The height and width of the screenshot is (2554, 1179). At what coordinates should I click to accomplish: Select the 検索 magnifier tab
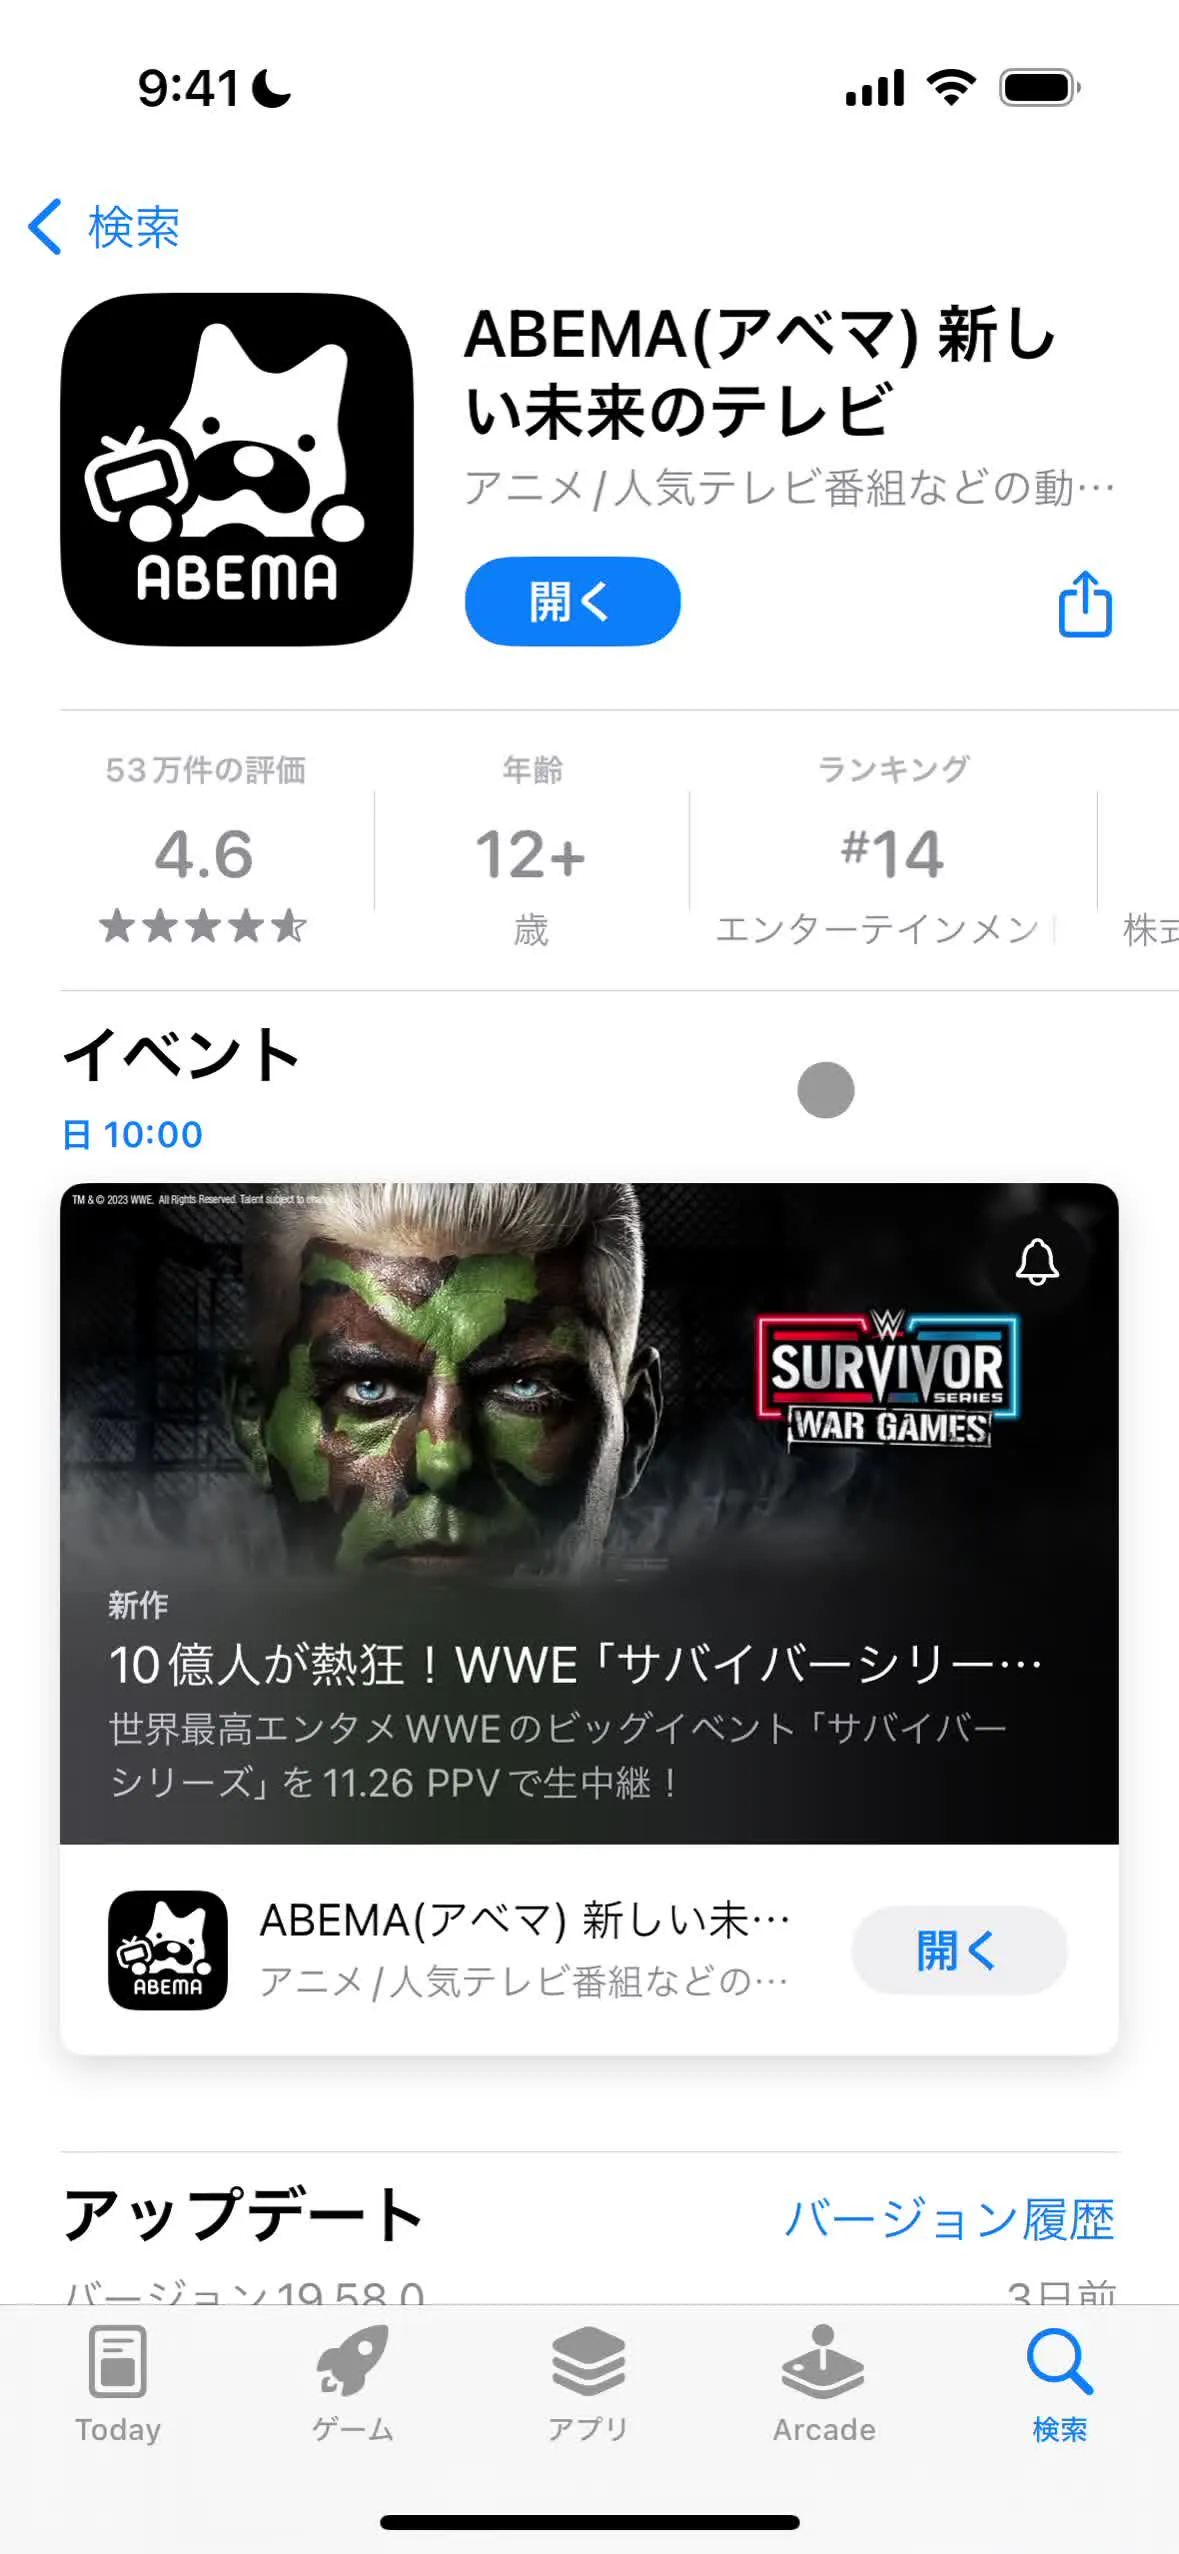pyautogui.click(x=1060, y=2385)
